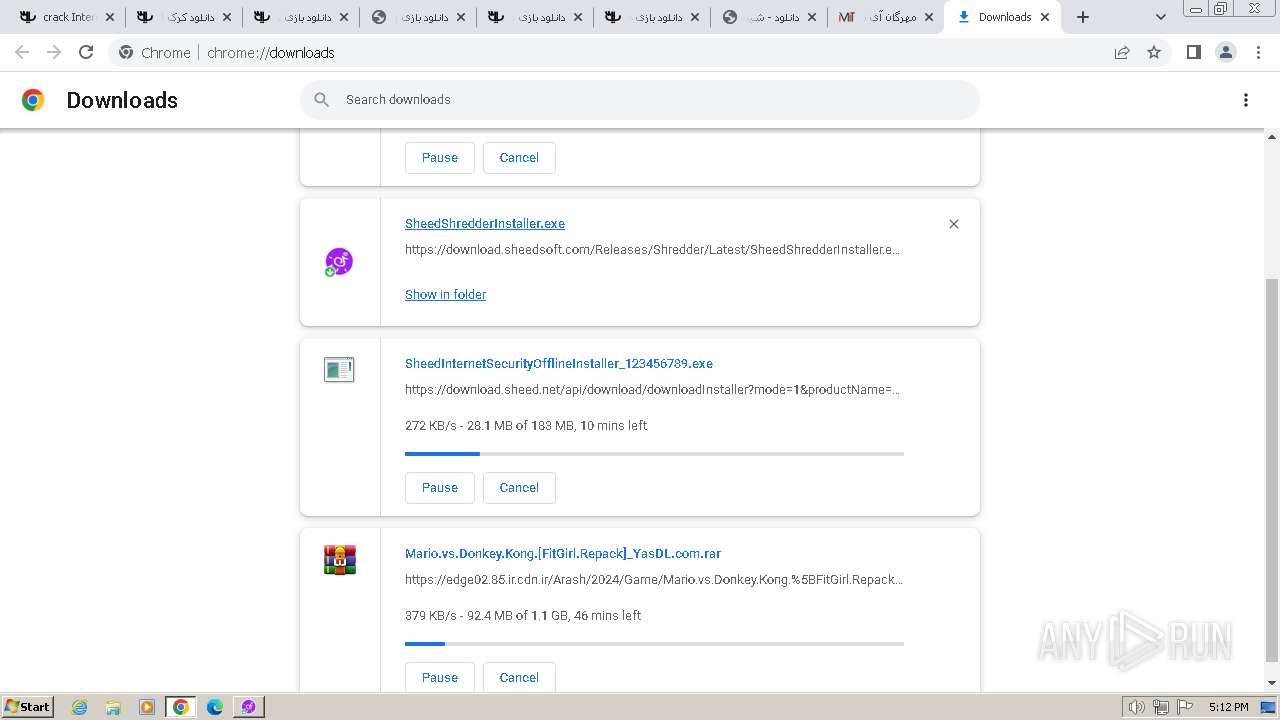Screen dimensions: 1280x720
Task: Open Chrome's three-dot browser menu
Action: [1258, 52]
